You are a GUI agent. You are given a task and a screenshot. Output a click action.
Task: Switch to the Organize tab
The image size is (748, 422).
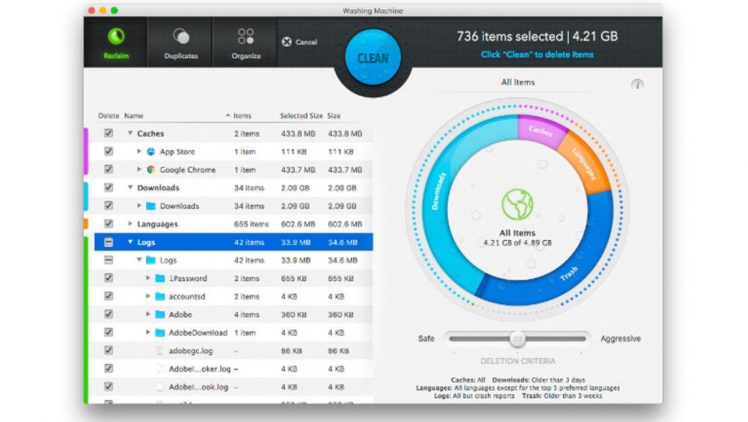click(245, 37)
